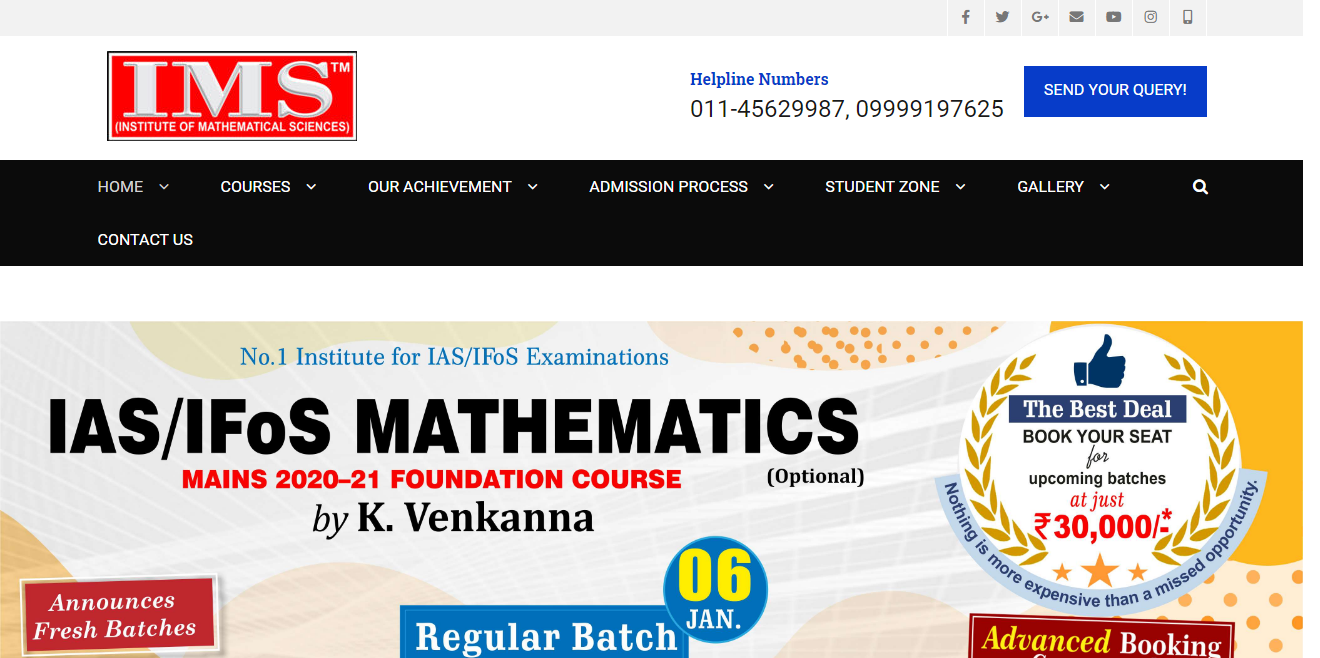Expand the ADMISSION PROCESS dropdown
The image size is (1320, 658).
pos(768,187)
